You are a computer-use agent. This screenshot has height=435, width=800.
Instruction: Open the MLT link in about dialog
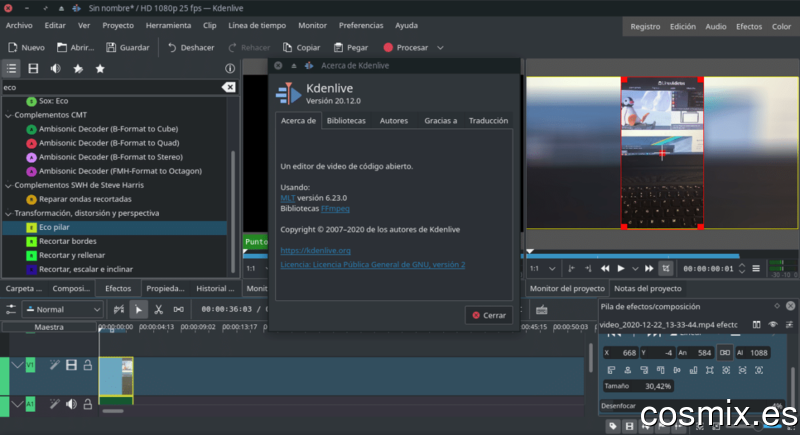288,198
